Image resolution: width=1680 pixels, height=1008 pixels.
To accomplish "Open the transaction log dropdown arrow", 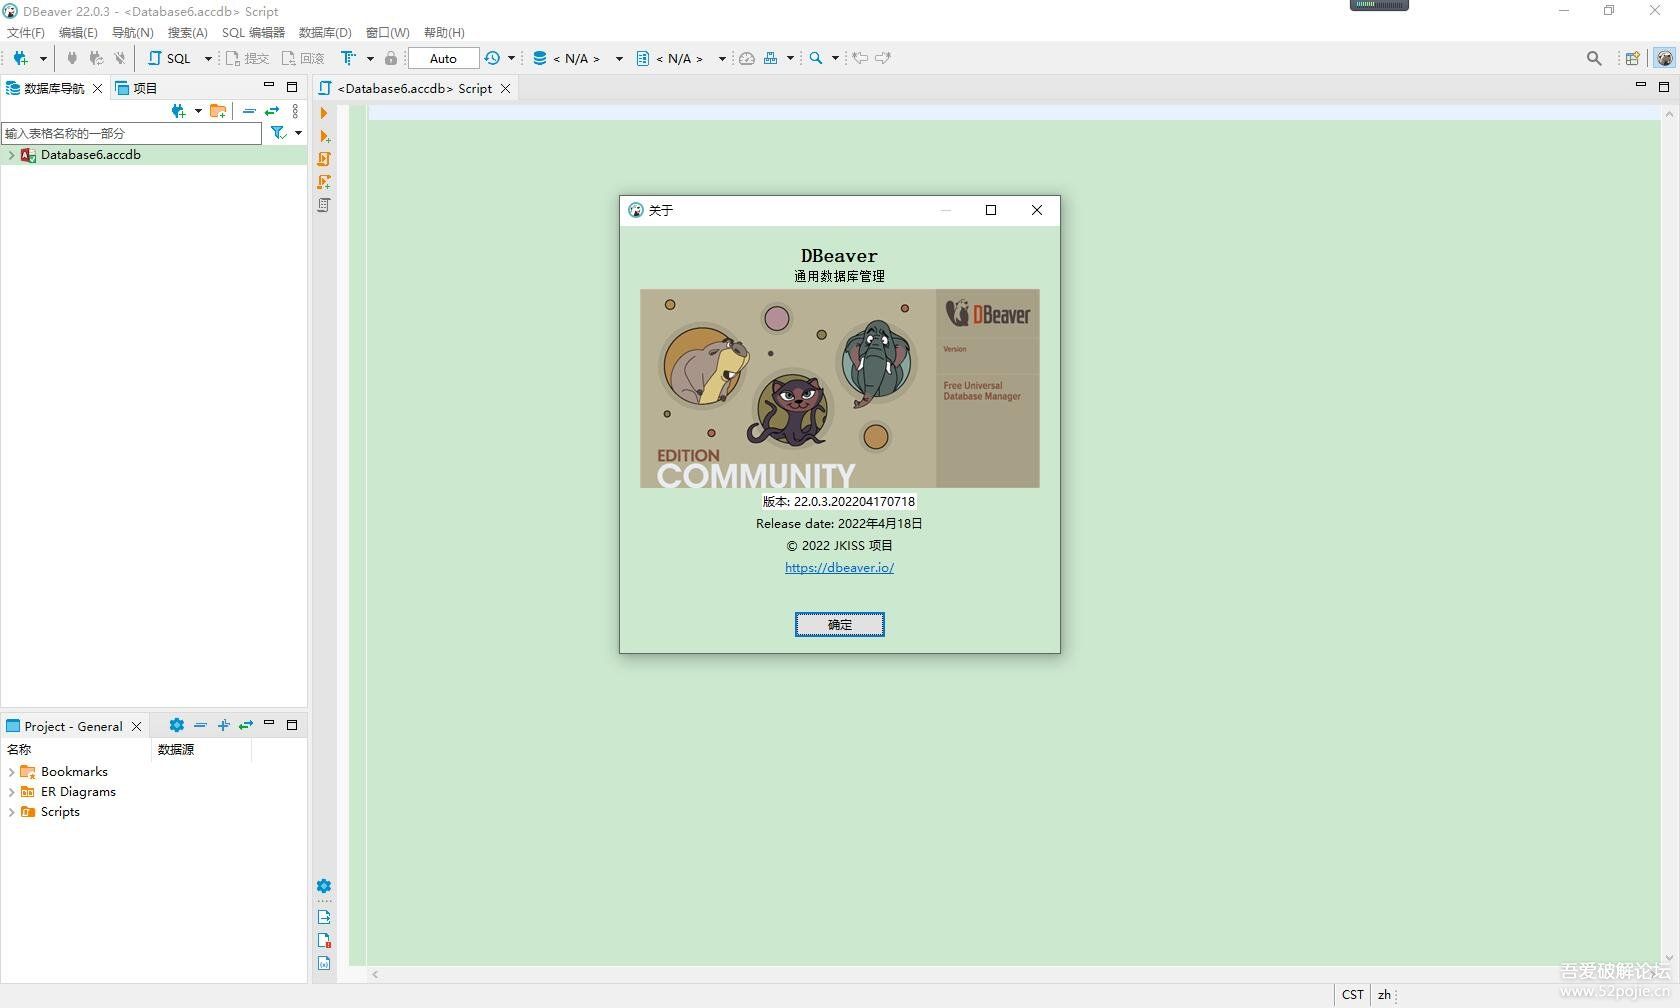I will (512, 58).
